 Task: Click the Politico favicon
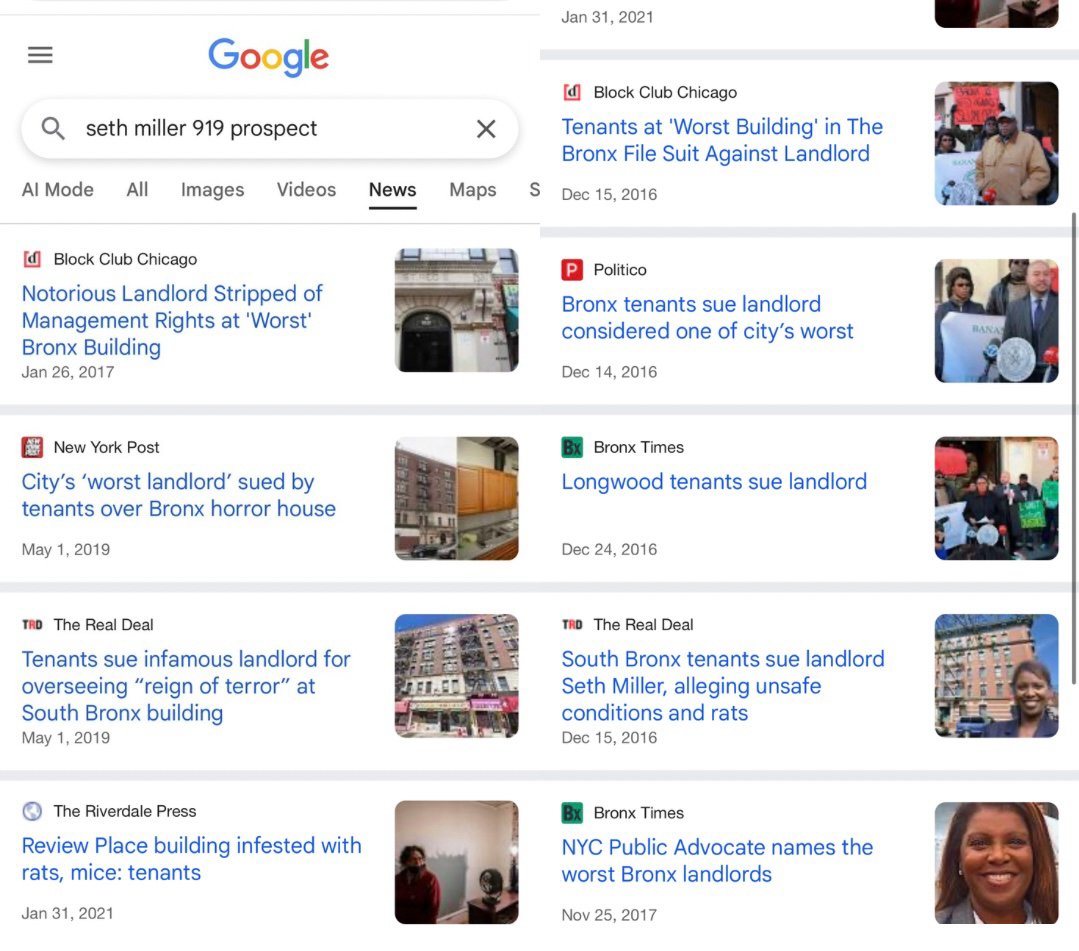[x=572, y=270]
